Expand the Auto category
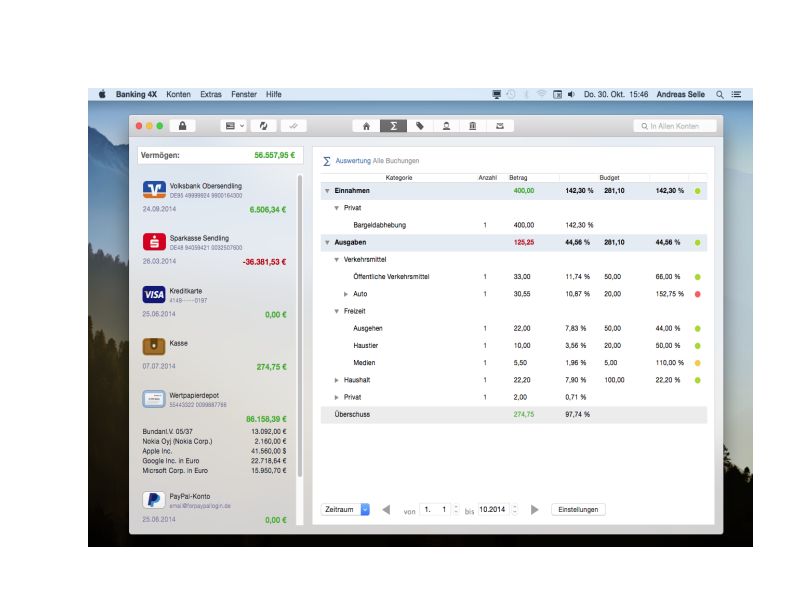Screen dimensions: 800x600 [x=345, y=294]
